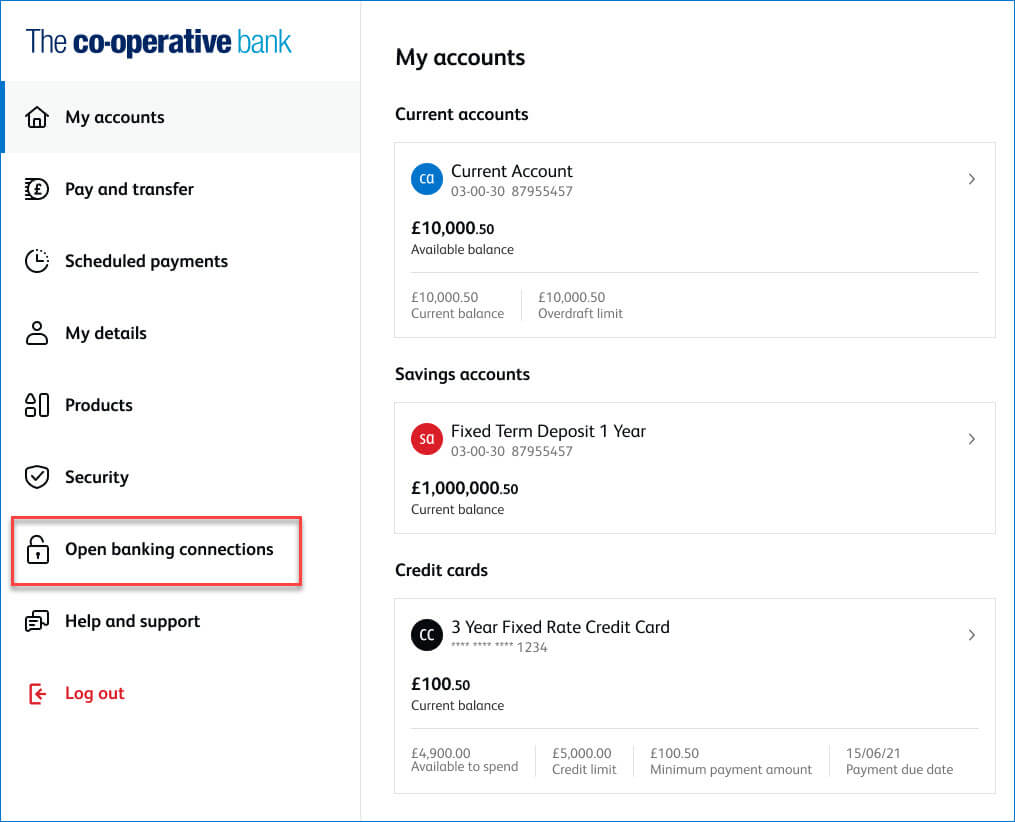This screenshot has width=1015, height=822.
Task: Open the Security section
Action: pyautogui.click(x=181, y=477)
